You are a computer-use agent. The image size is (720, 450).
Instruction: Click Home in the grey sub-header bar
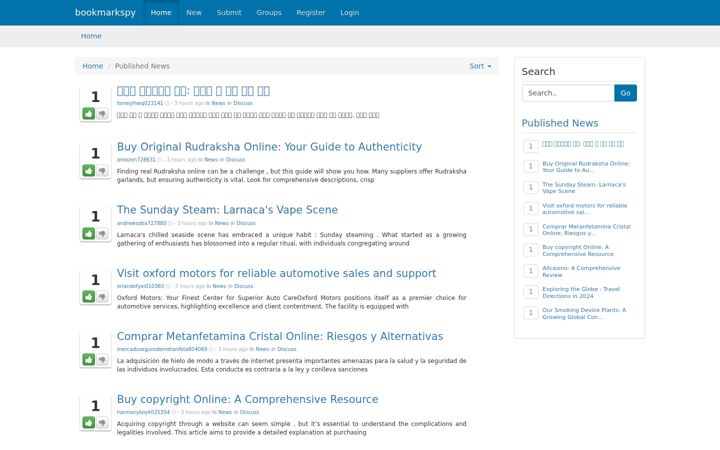91,36
